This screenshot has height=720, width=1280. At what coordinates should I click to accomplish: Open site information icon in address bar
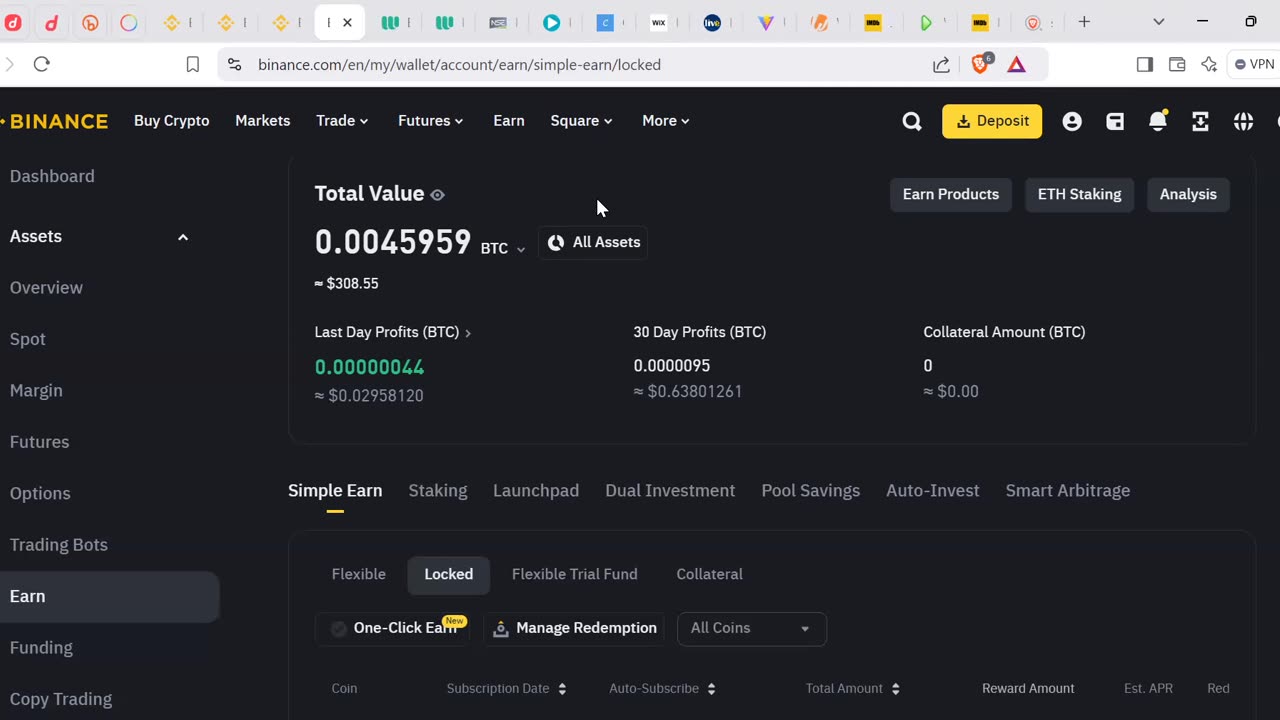234,64
